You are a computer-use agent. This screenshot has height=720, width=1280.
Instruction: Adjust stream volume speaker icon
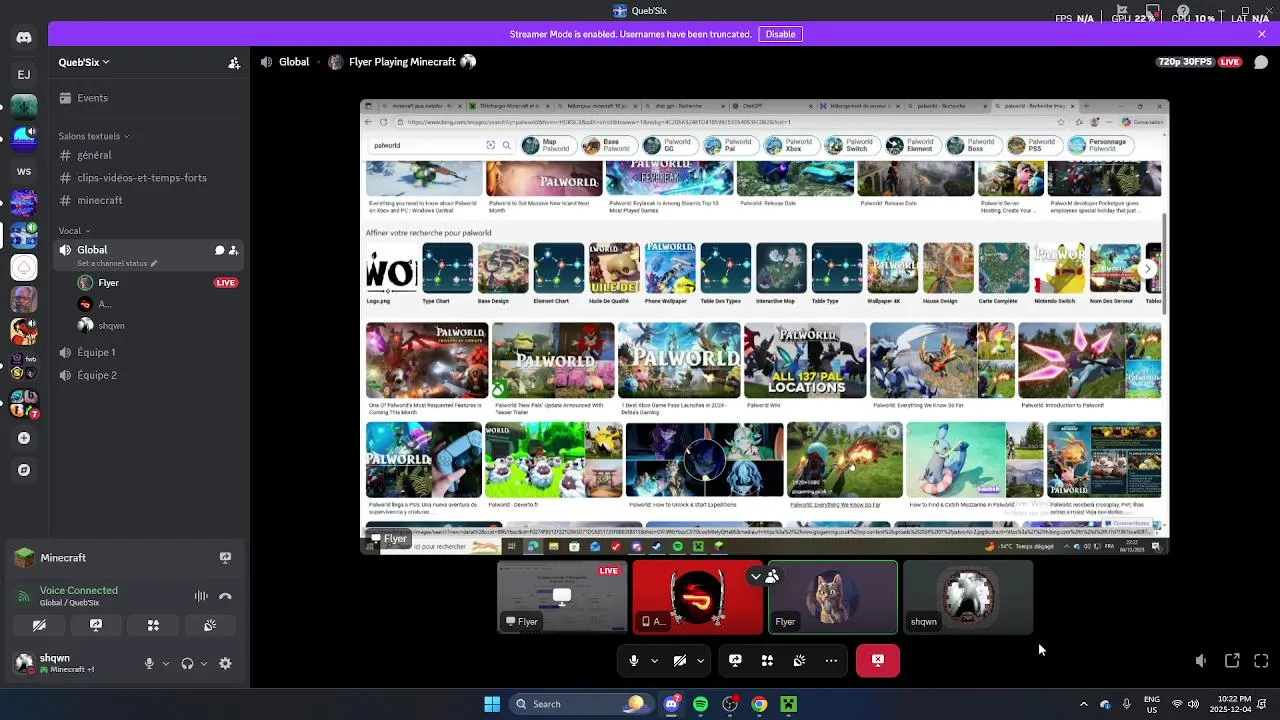click(1201, 661)
